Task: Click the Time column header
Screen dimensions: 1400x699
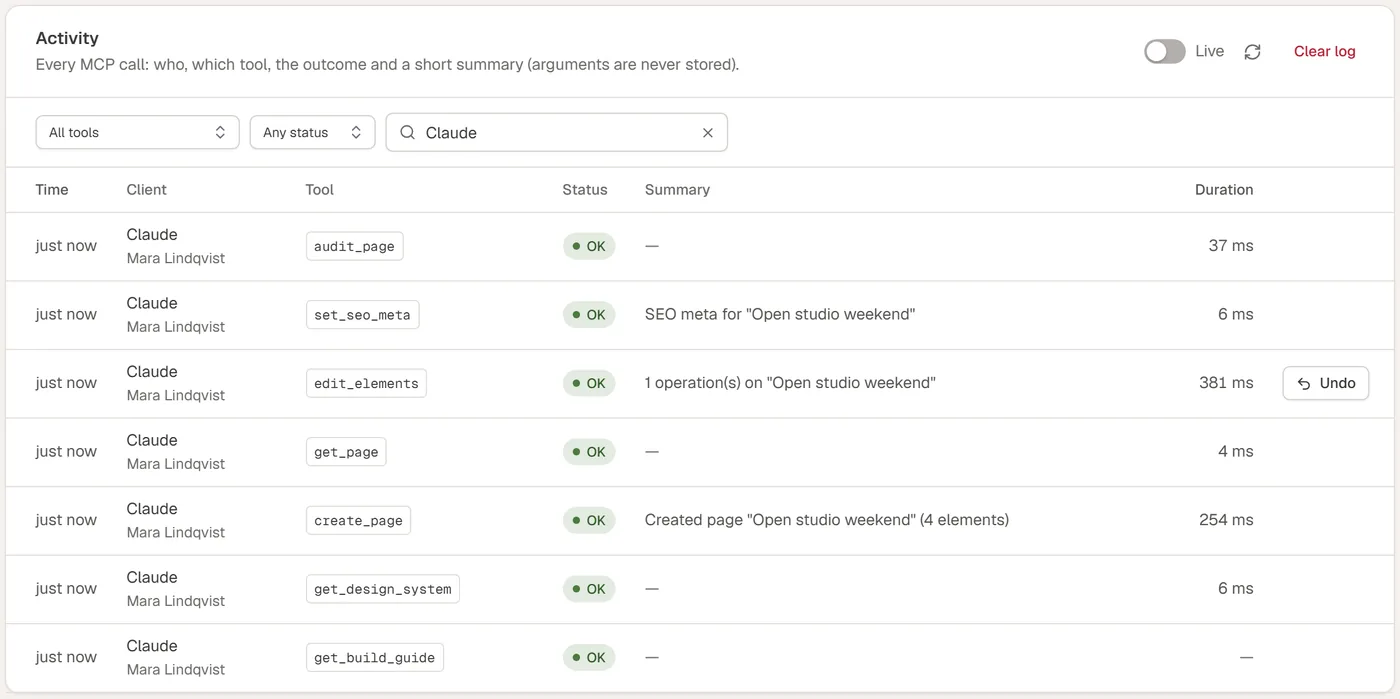Action: coord(52,190)
